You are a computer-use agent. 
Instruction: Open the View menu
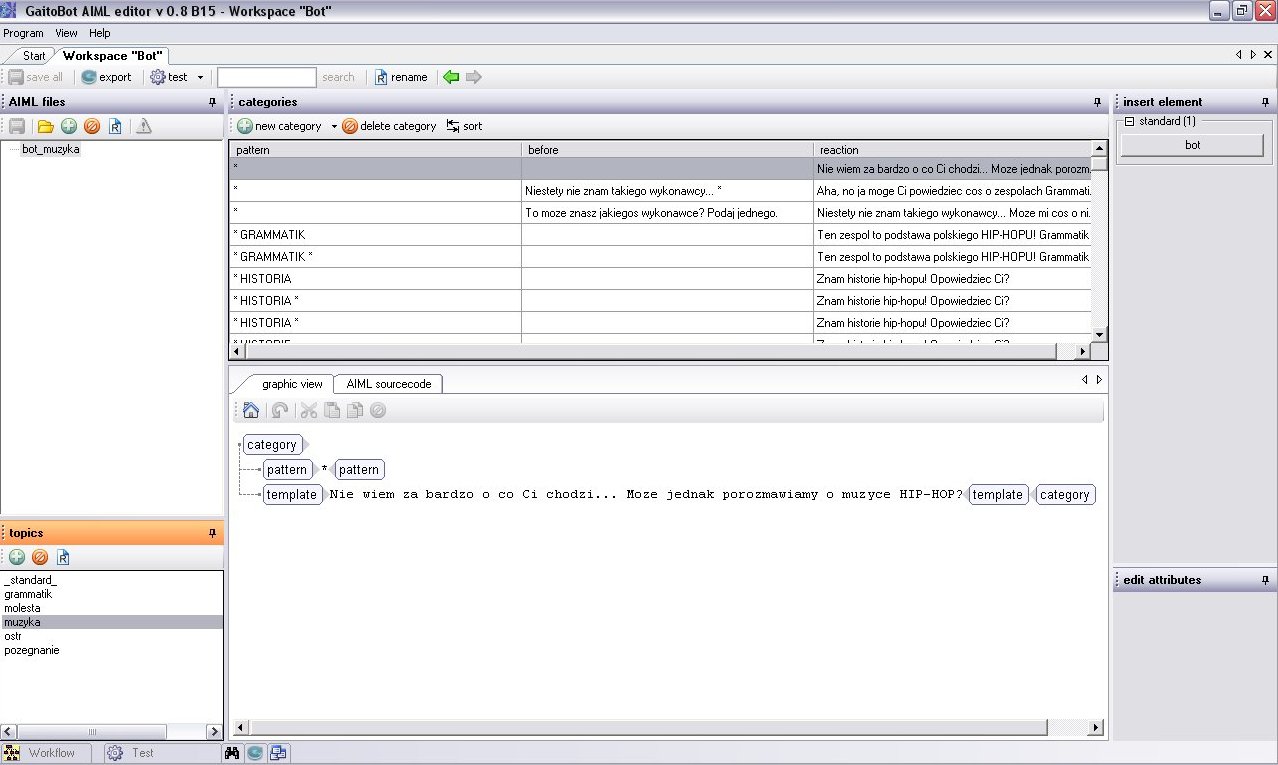[x=66, y=33]
